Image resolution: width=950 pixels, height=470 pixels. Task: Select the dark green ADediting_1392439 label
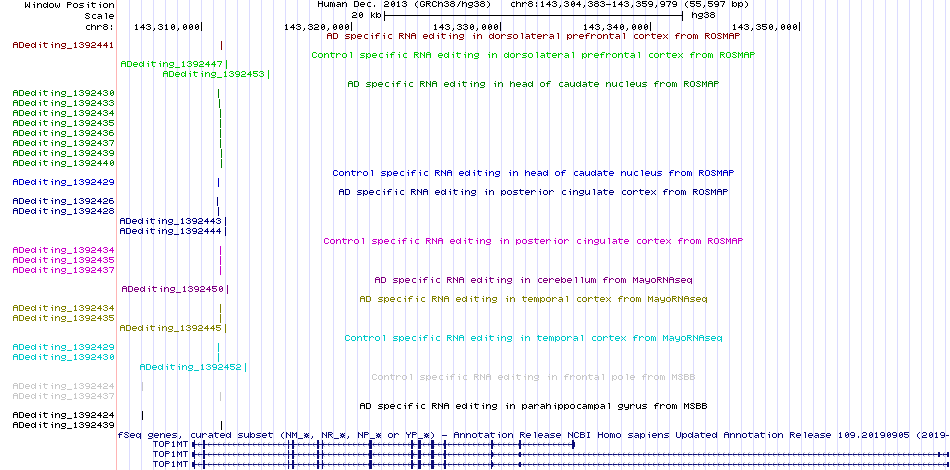[x=63, y=153]
